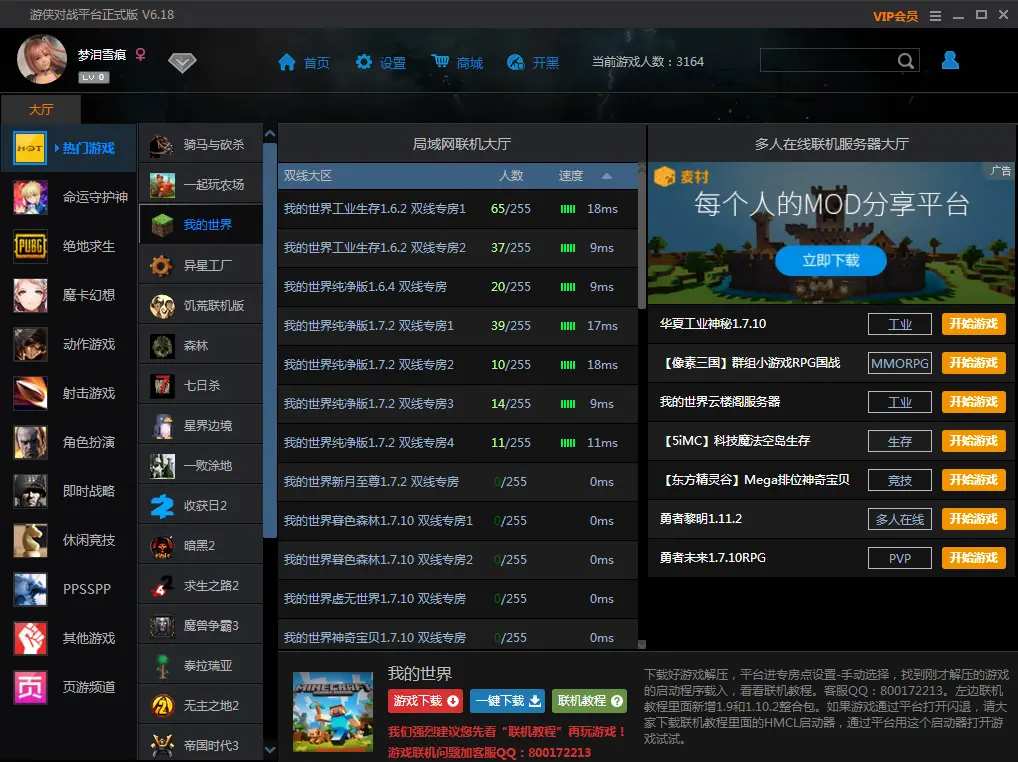Select the PUBG 绝地求生 category icon
The image size is (1018, 762).
31,247
